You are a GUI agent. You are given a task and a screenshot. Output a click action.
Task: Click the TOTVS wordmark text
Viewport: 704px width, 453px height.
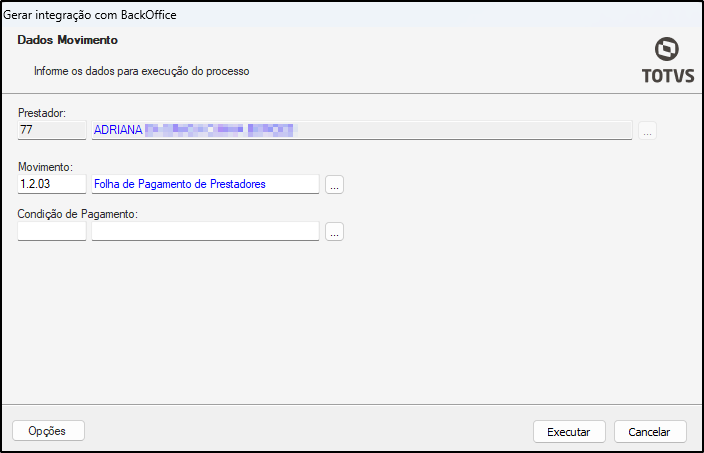click(666, 75)
